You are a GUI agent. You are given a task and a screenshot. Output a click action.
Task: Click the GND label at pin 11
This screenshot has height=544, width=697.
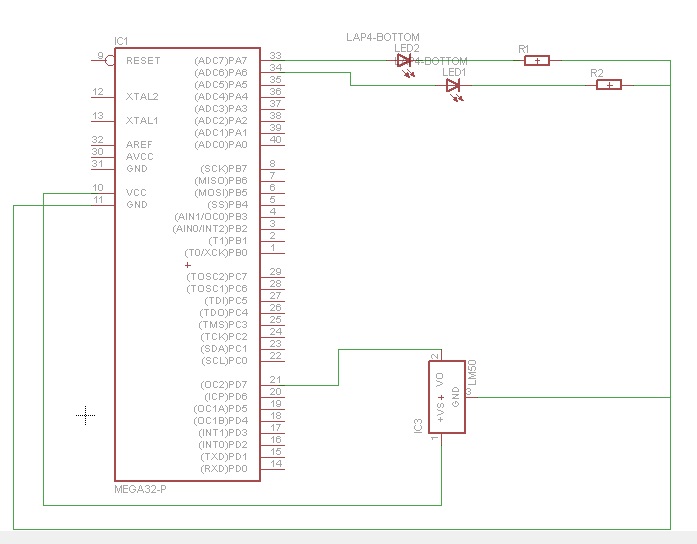pyautogui.click(x=136, y=204)
